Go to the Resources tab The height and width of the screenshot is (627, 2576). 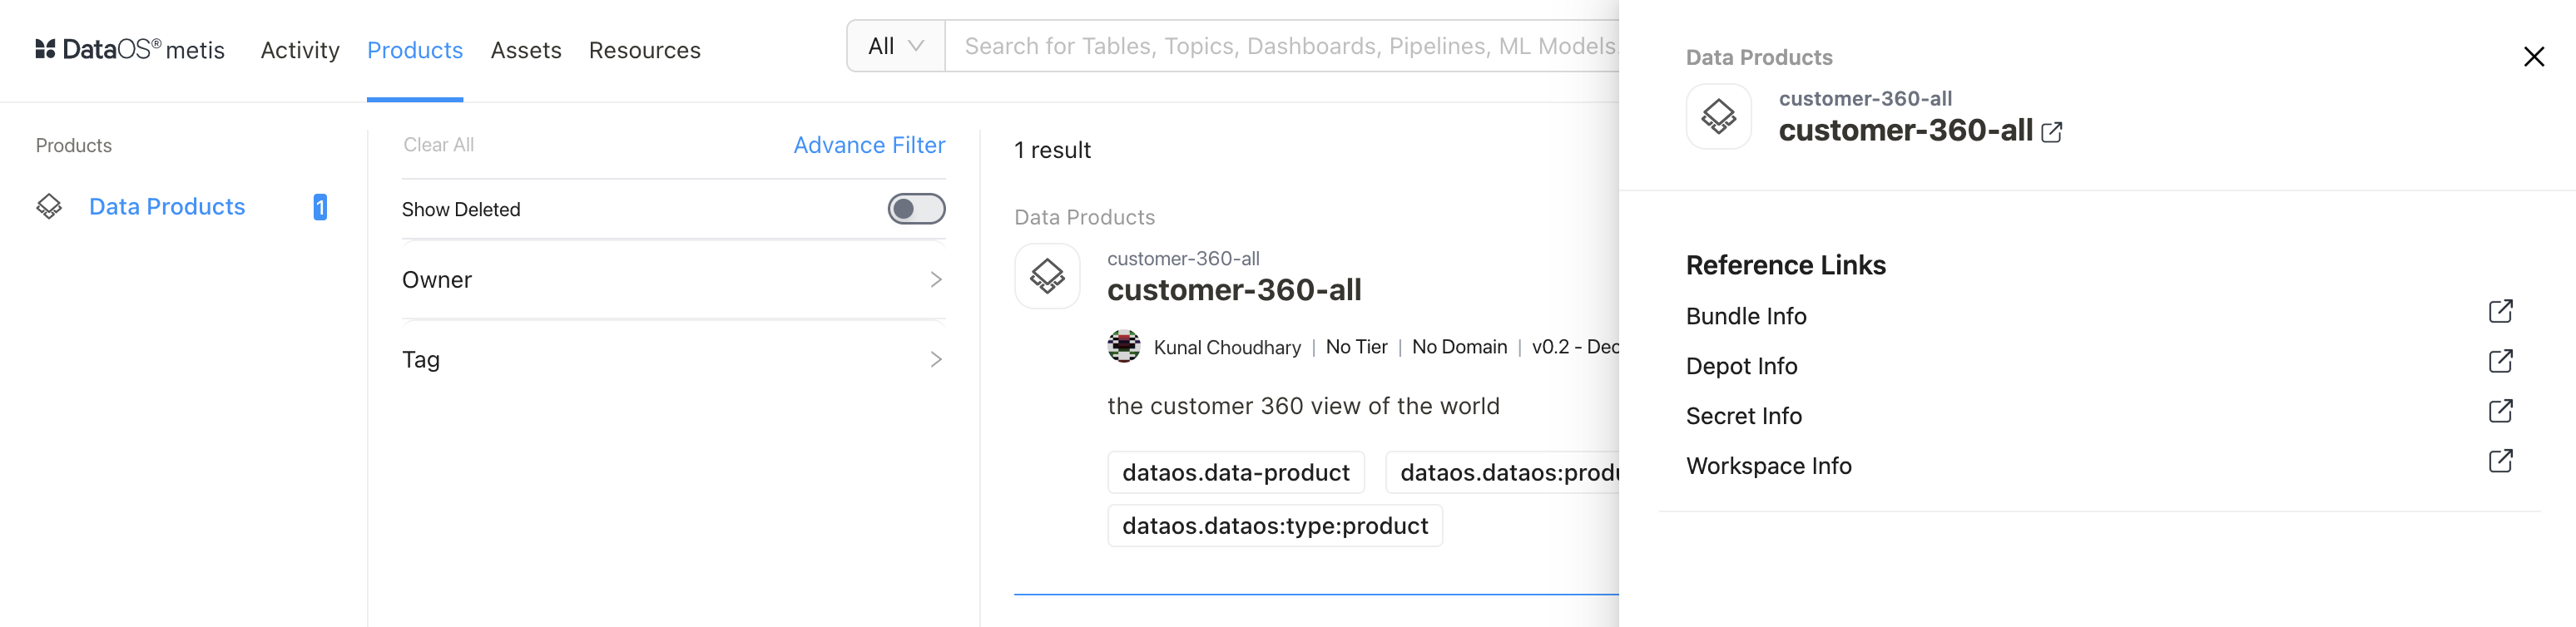(645, 50)
